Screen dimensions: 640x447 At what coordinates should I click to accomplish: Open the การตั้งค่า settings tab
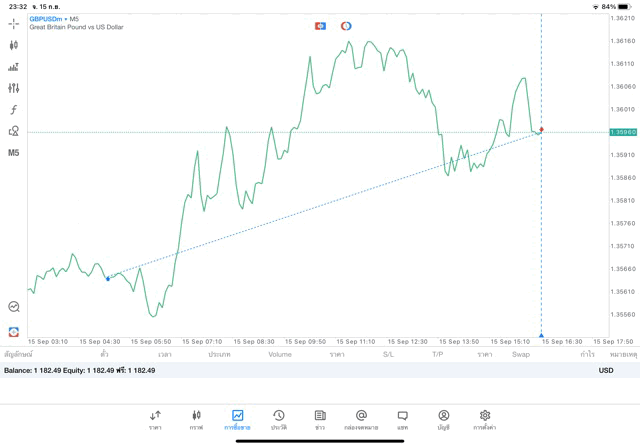click(485, 419)
